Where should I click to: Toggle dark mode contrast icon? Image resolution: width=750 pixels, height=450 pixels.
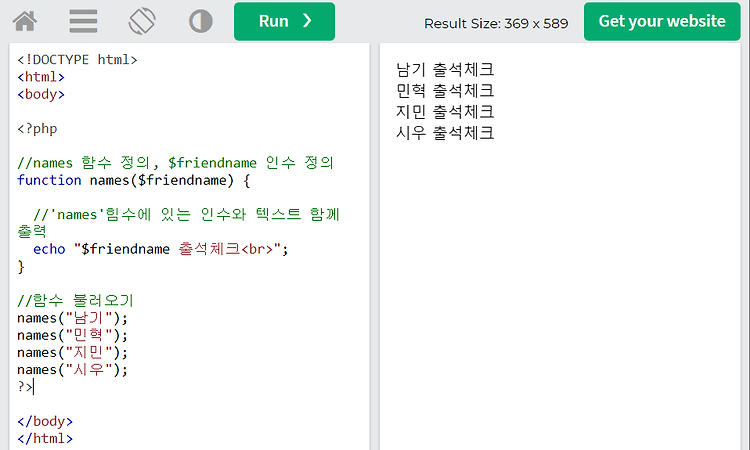[200, 21]
